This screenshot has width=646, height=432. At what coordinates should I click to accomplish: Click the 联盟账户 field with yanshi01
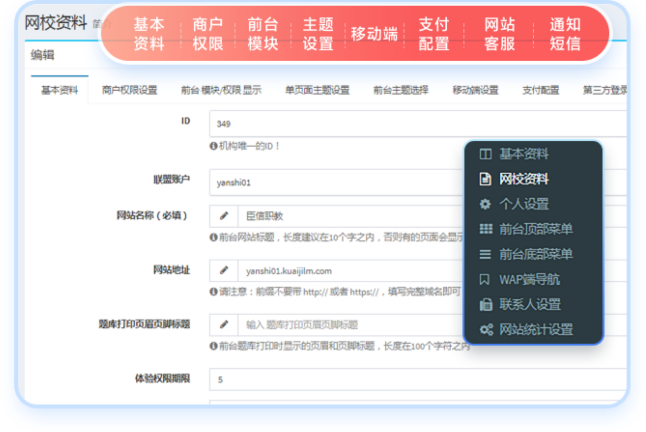pyautogui.click(x=336, y=182)
